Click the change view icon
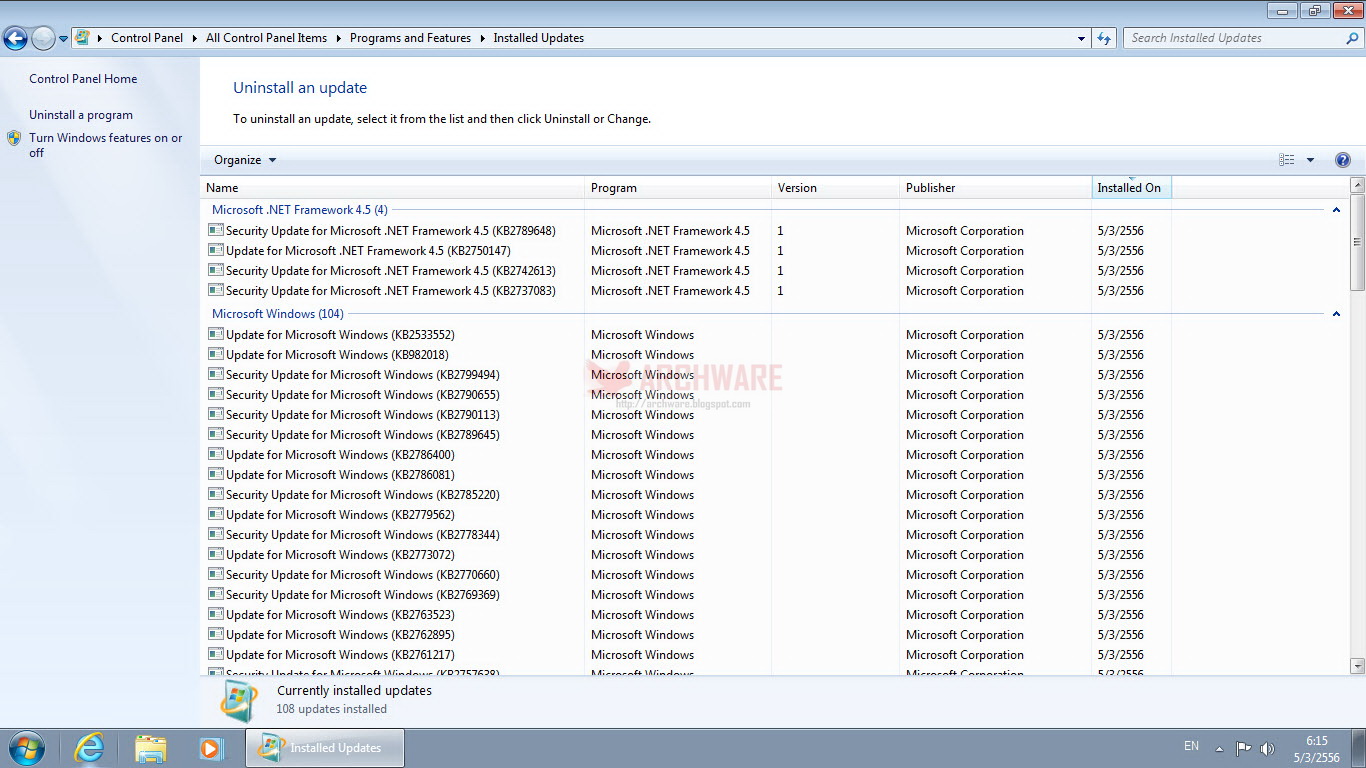 [1287, 160]
